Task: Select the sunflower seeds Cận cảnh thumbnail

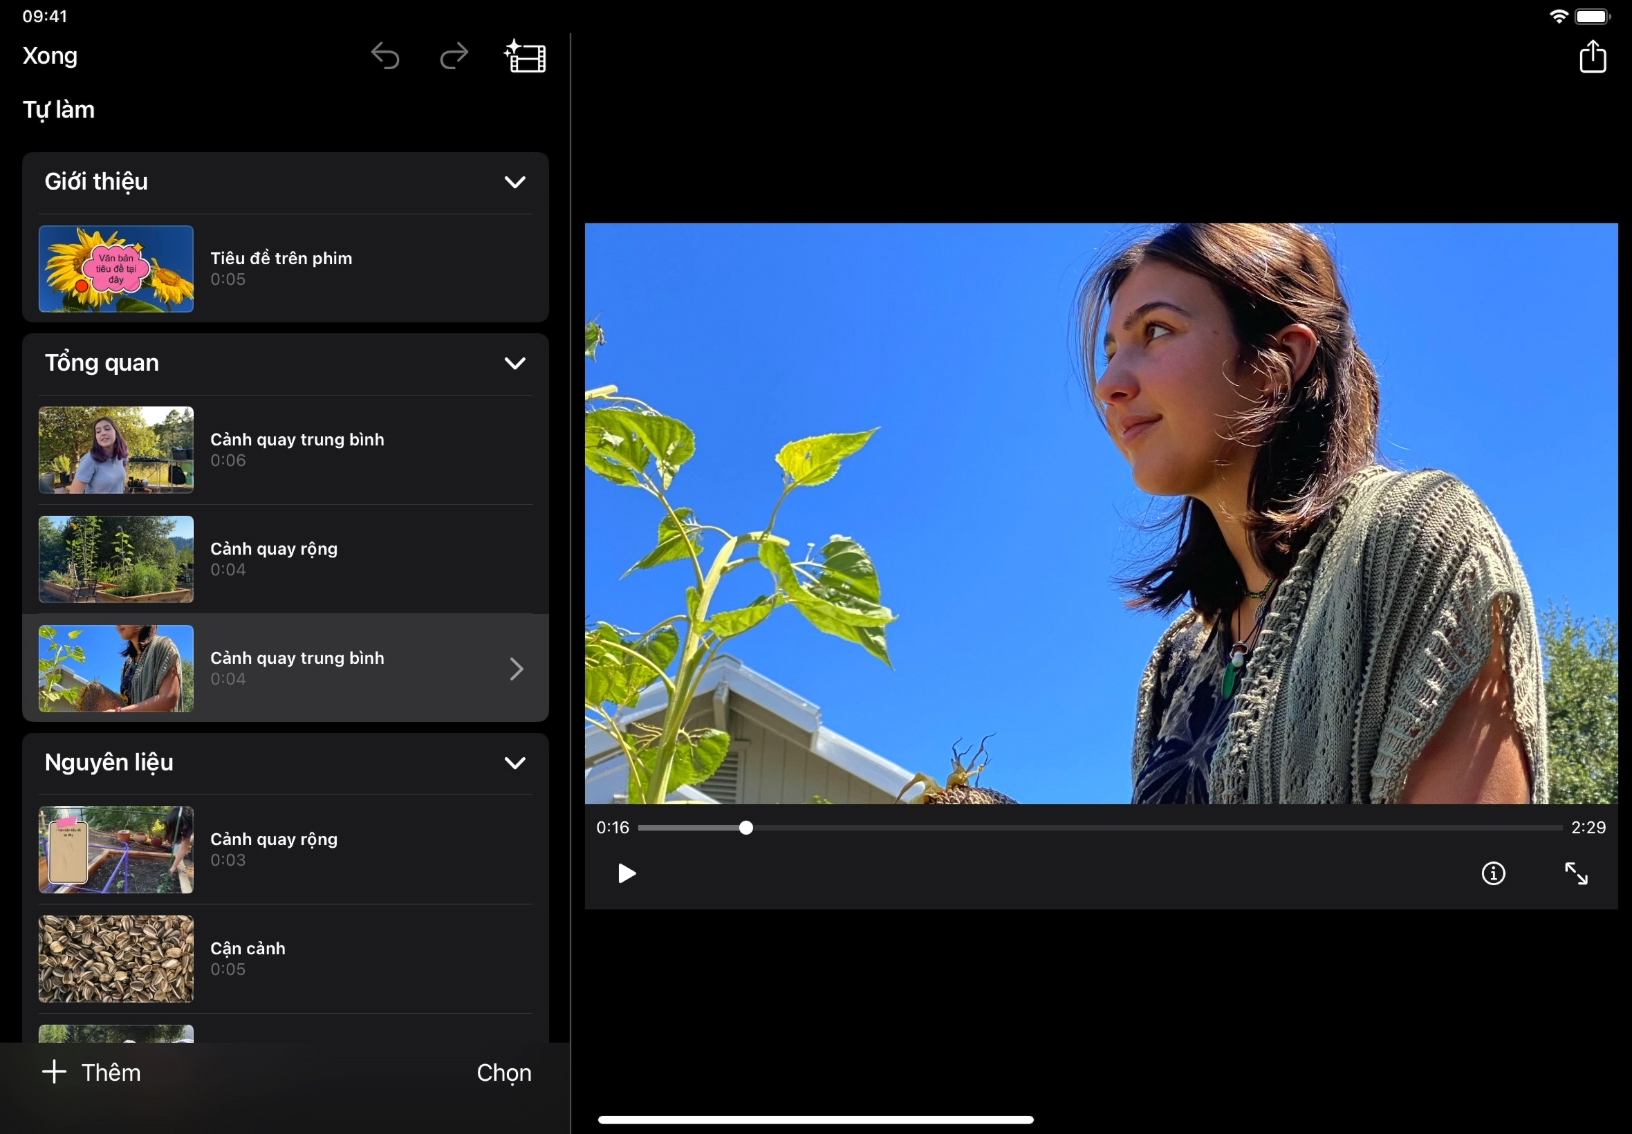Action: [116, 959]
